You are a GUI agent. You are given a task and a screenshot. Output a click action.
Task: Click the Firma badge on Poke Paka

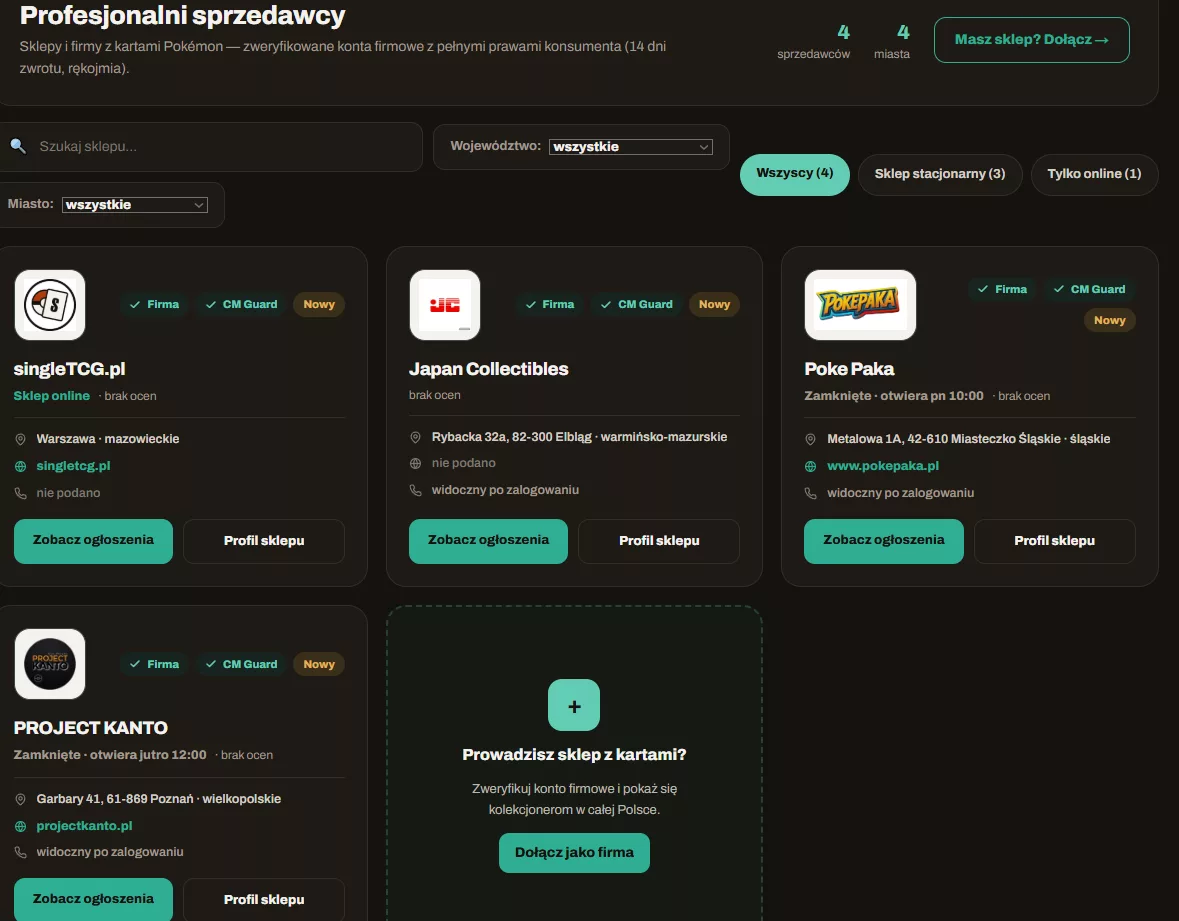(1002, 289)
